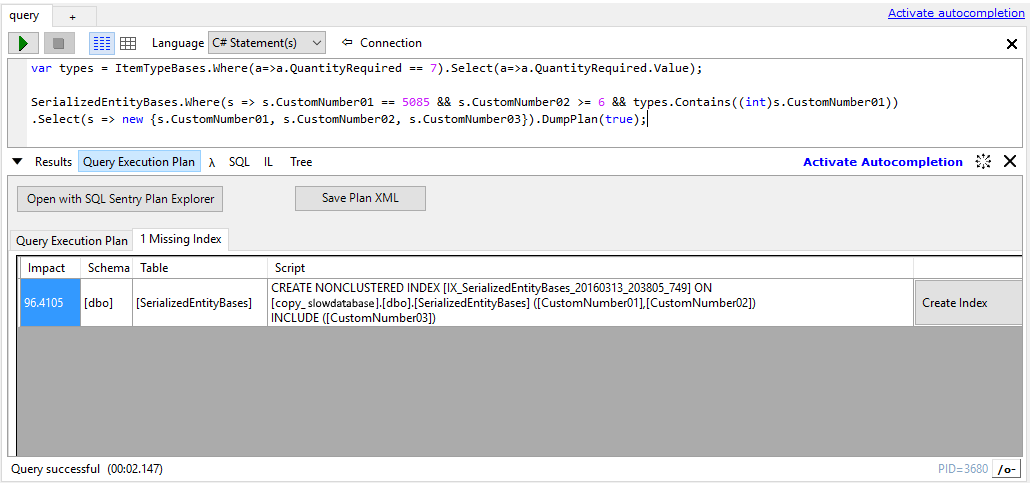1030x483 pixels.
Task: Click bold Activate Autocompletion link in results bar
Action: (883, 162)
